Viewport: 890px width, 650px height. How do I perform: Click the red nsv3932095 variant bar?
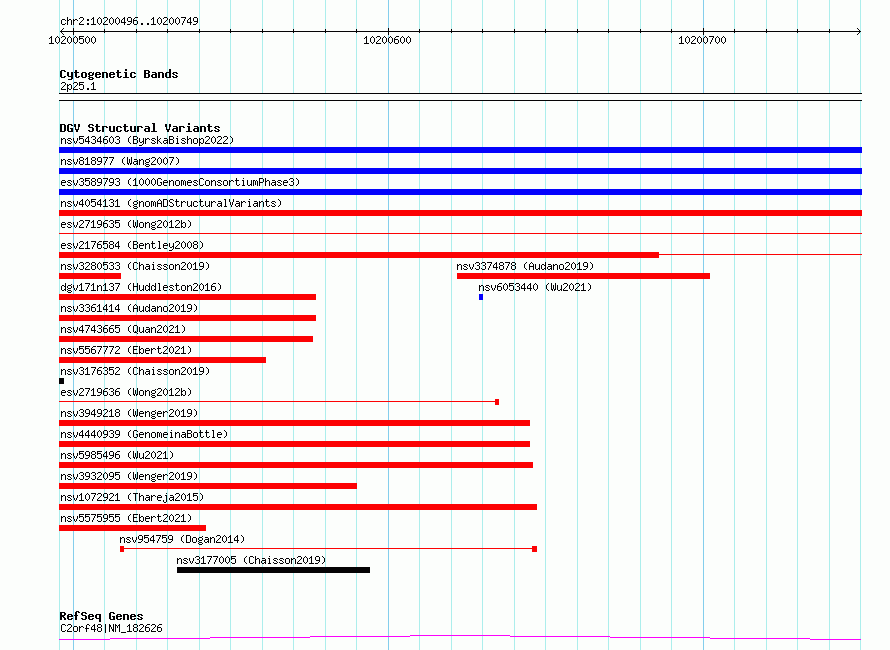(208, 486)
